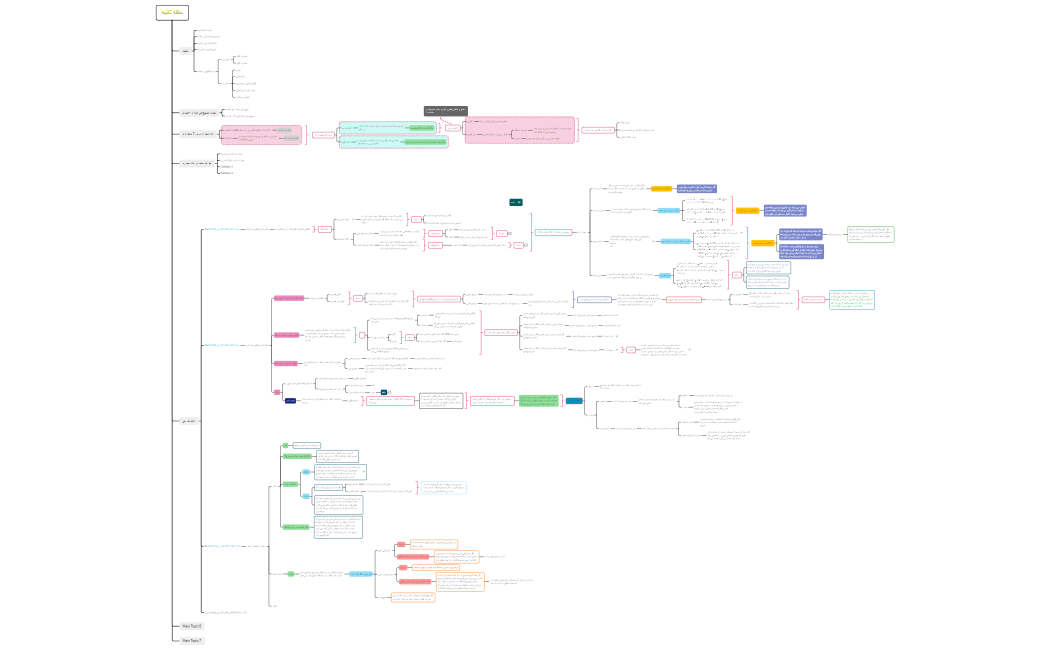Viewport: 1050px width, 650px height.
Task: Select the small dark teal label node
Action: 515,202
